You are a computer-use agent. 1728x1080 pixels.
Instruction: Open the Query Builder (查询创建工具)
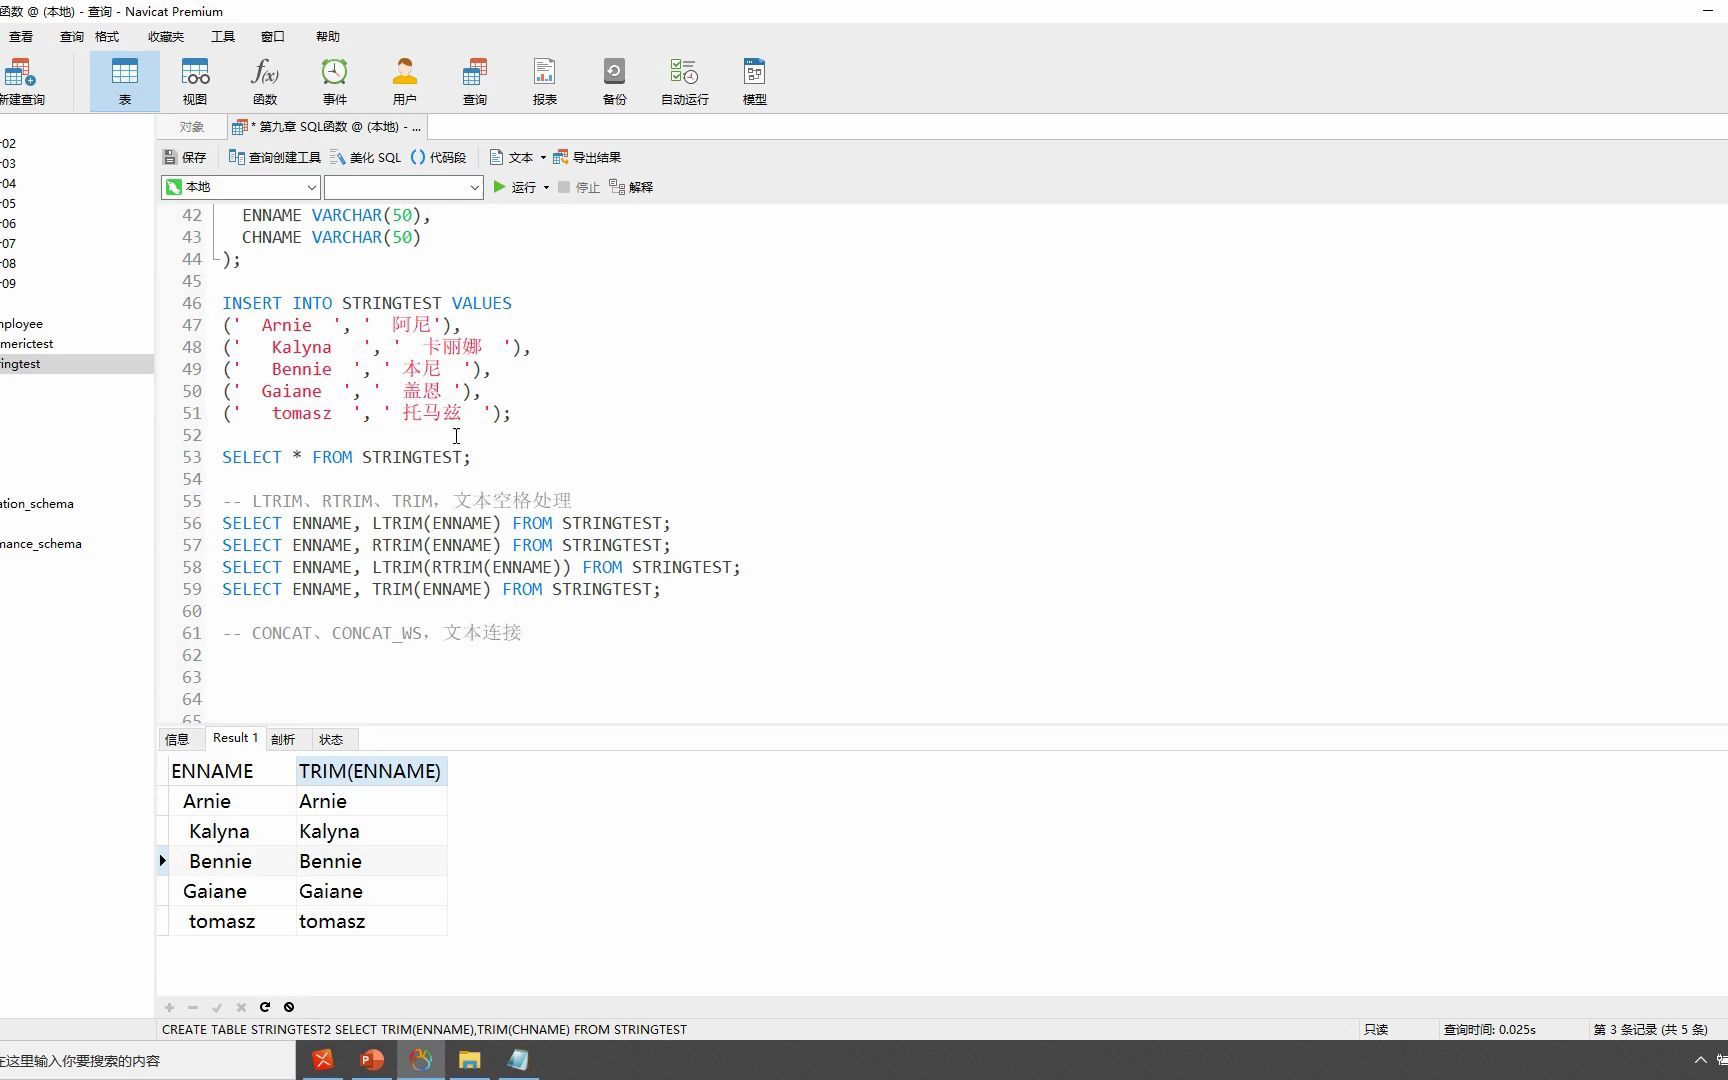pos(275,157)
